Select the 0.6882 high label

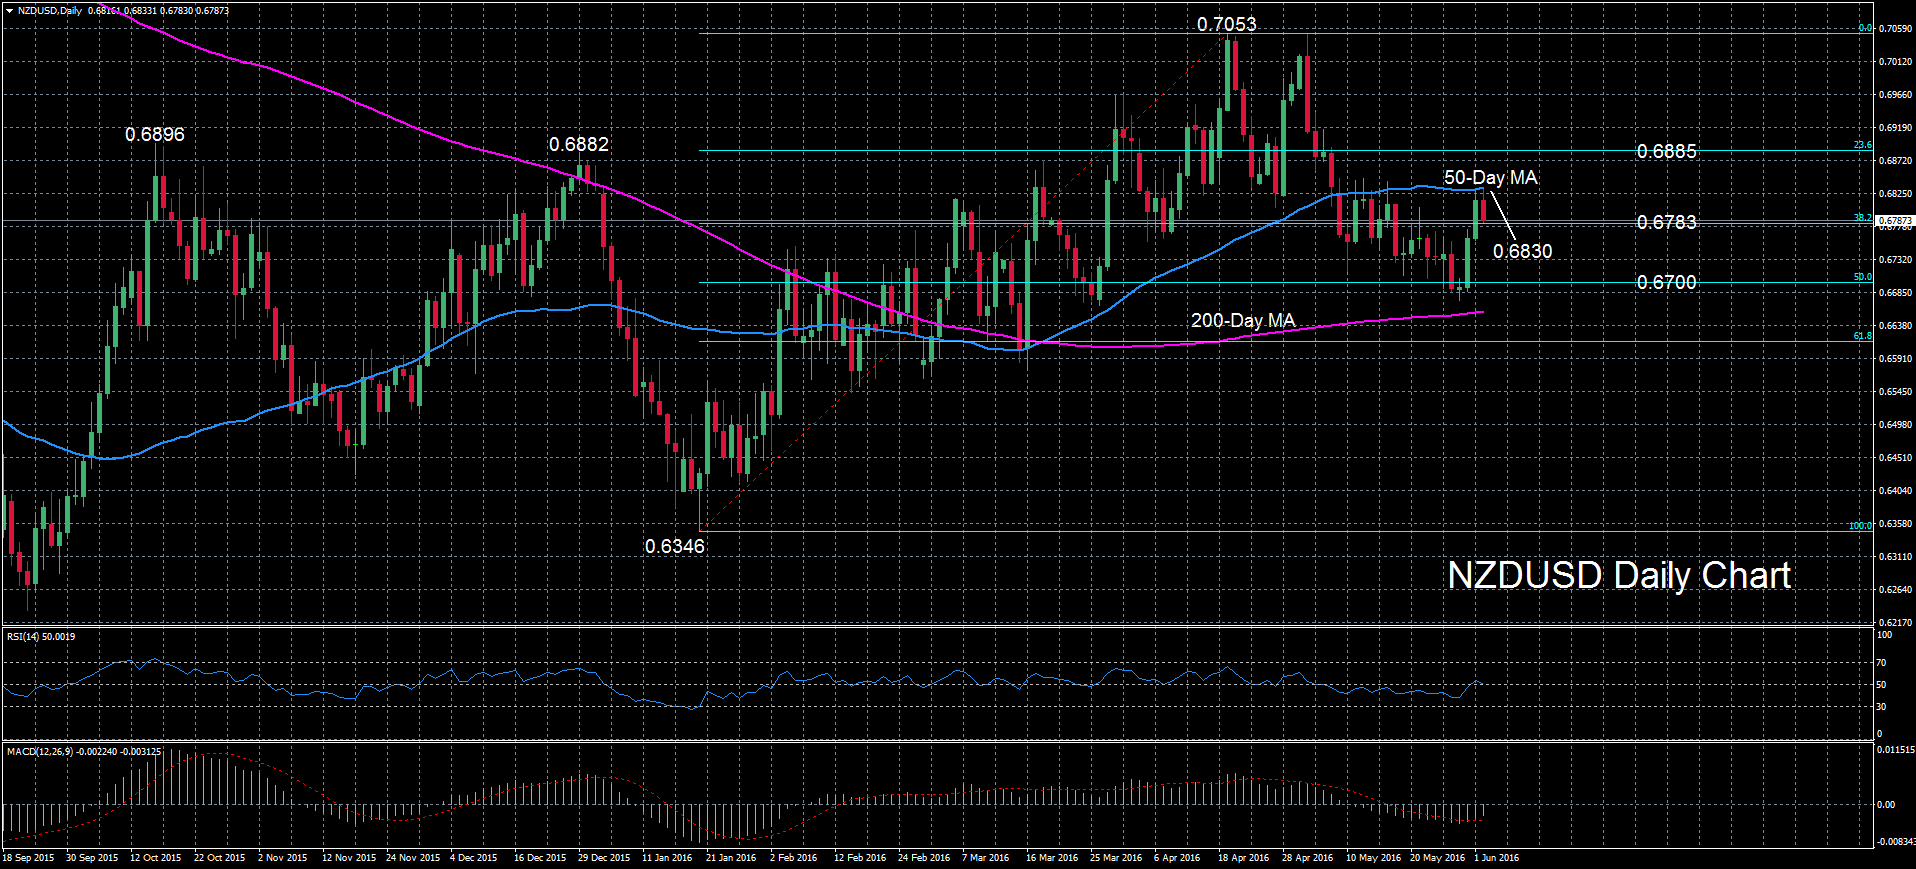579,144
